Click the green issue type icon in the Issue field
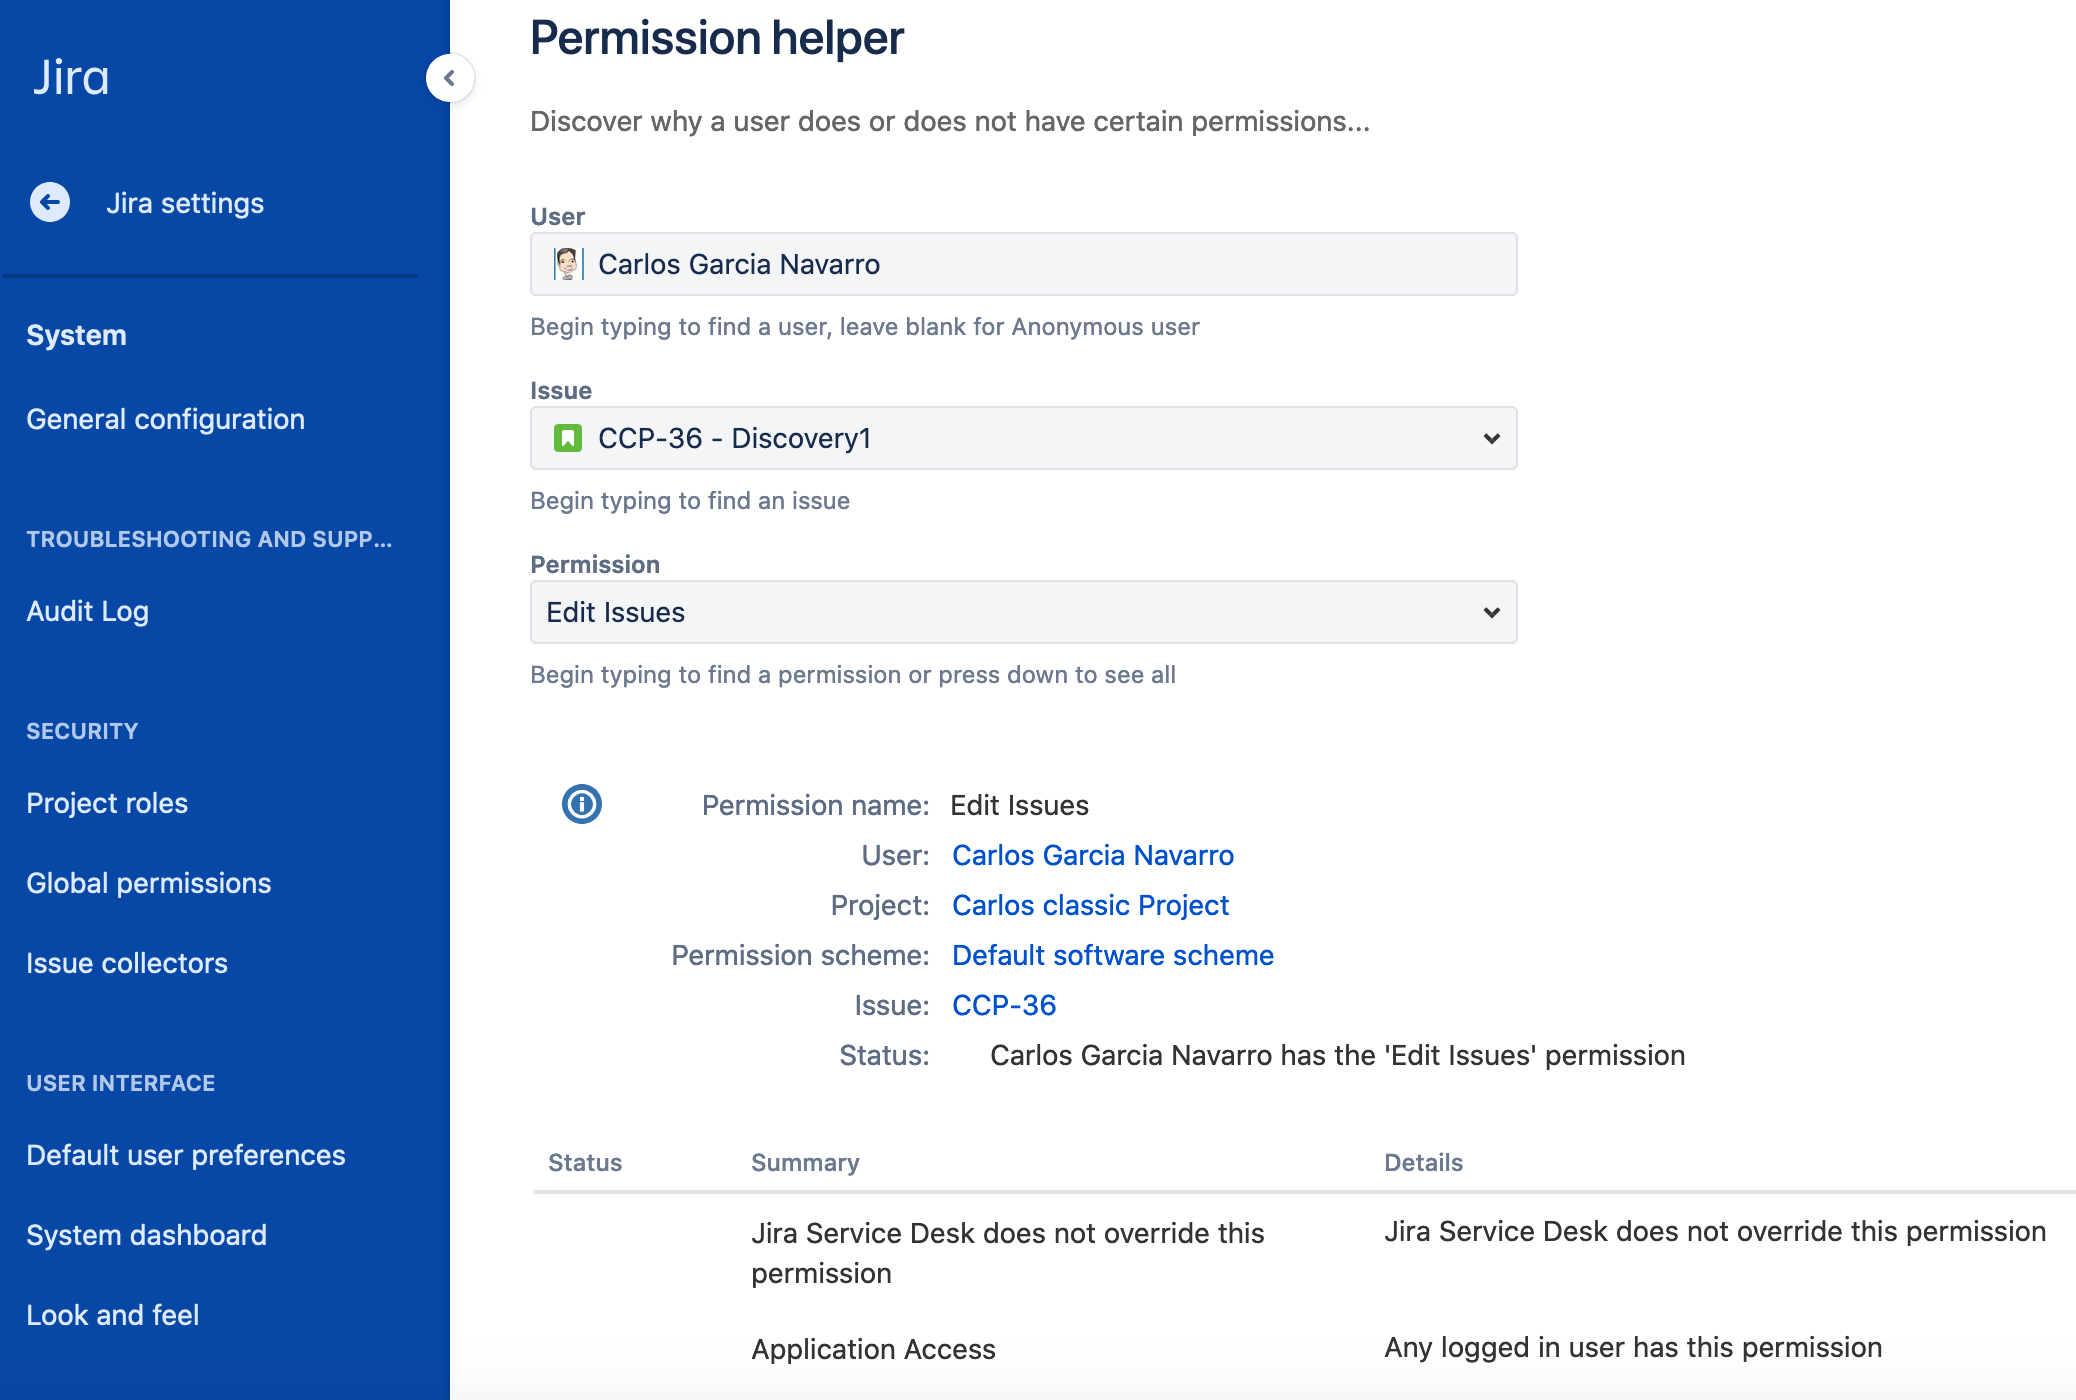Image resolution: width=2076 pixels, height=1400 pixels. click(x=568, y=438)
